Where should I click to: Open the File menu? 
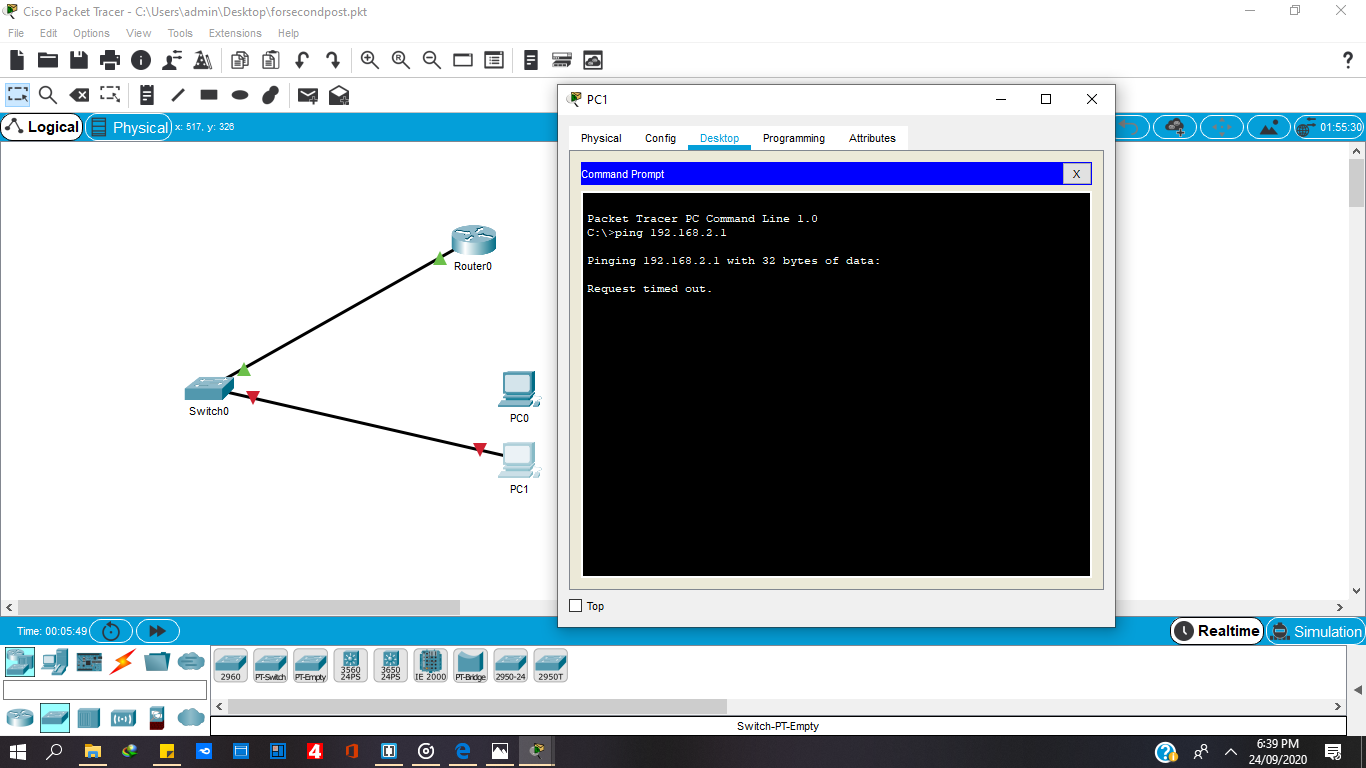pos(16,33)
